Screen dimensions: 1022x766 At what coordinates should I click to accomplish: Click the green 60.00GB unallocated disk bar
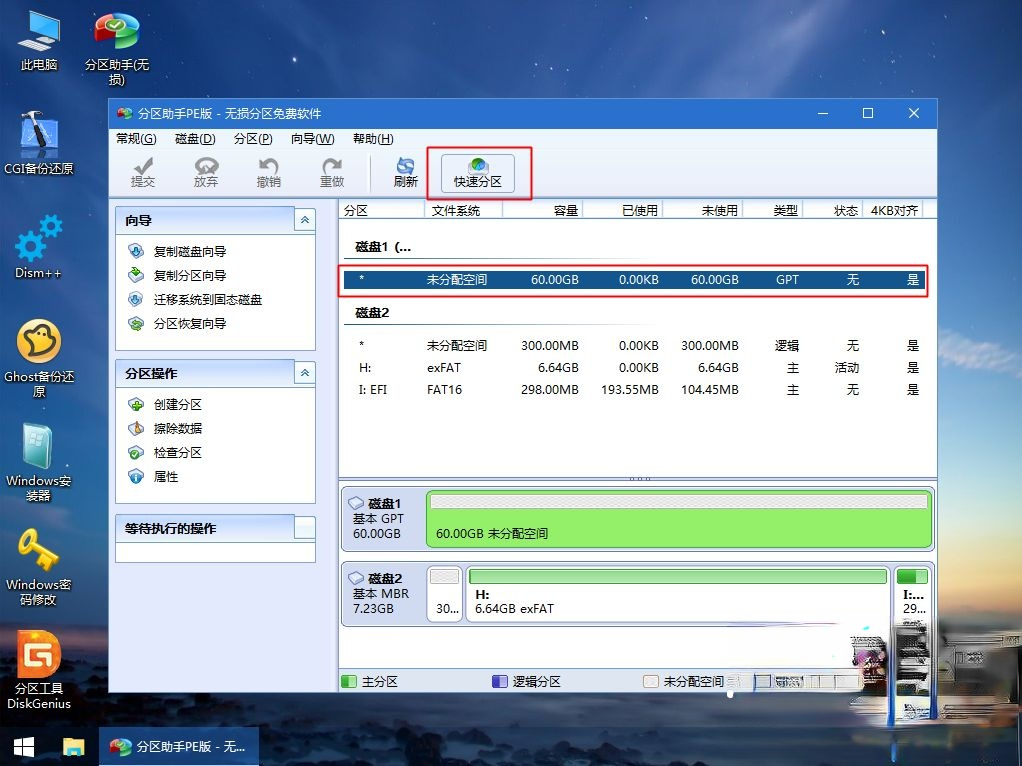679,519
